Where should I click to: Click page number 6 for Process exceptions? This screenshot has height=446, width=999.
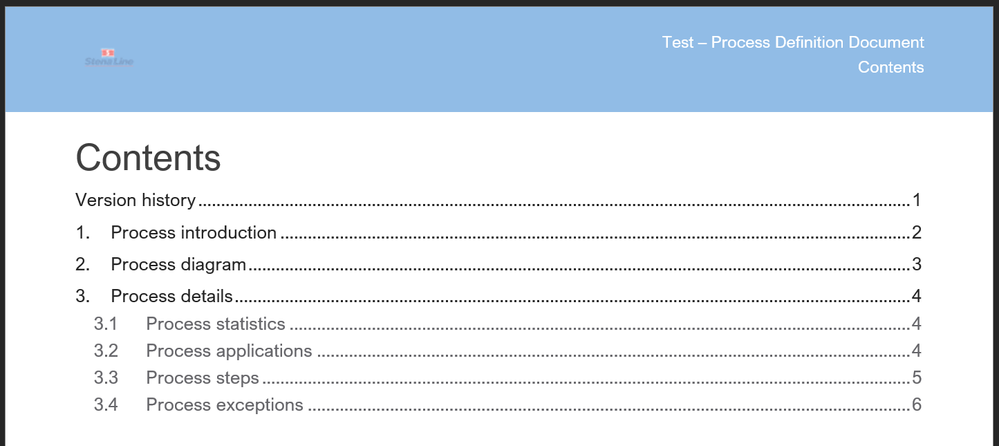click(x=917, y=405)
